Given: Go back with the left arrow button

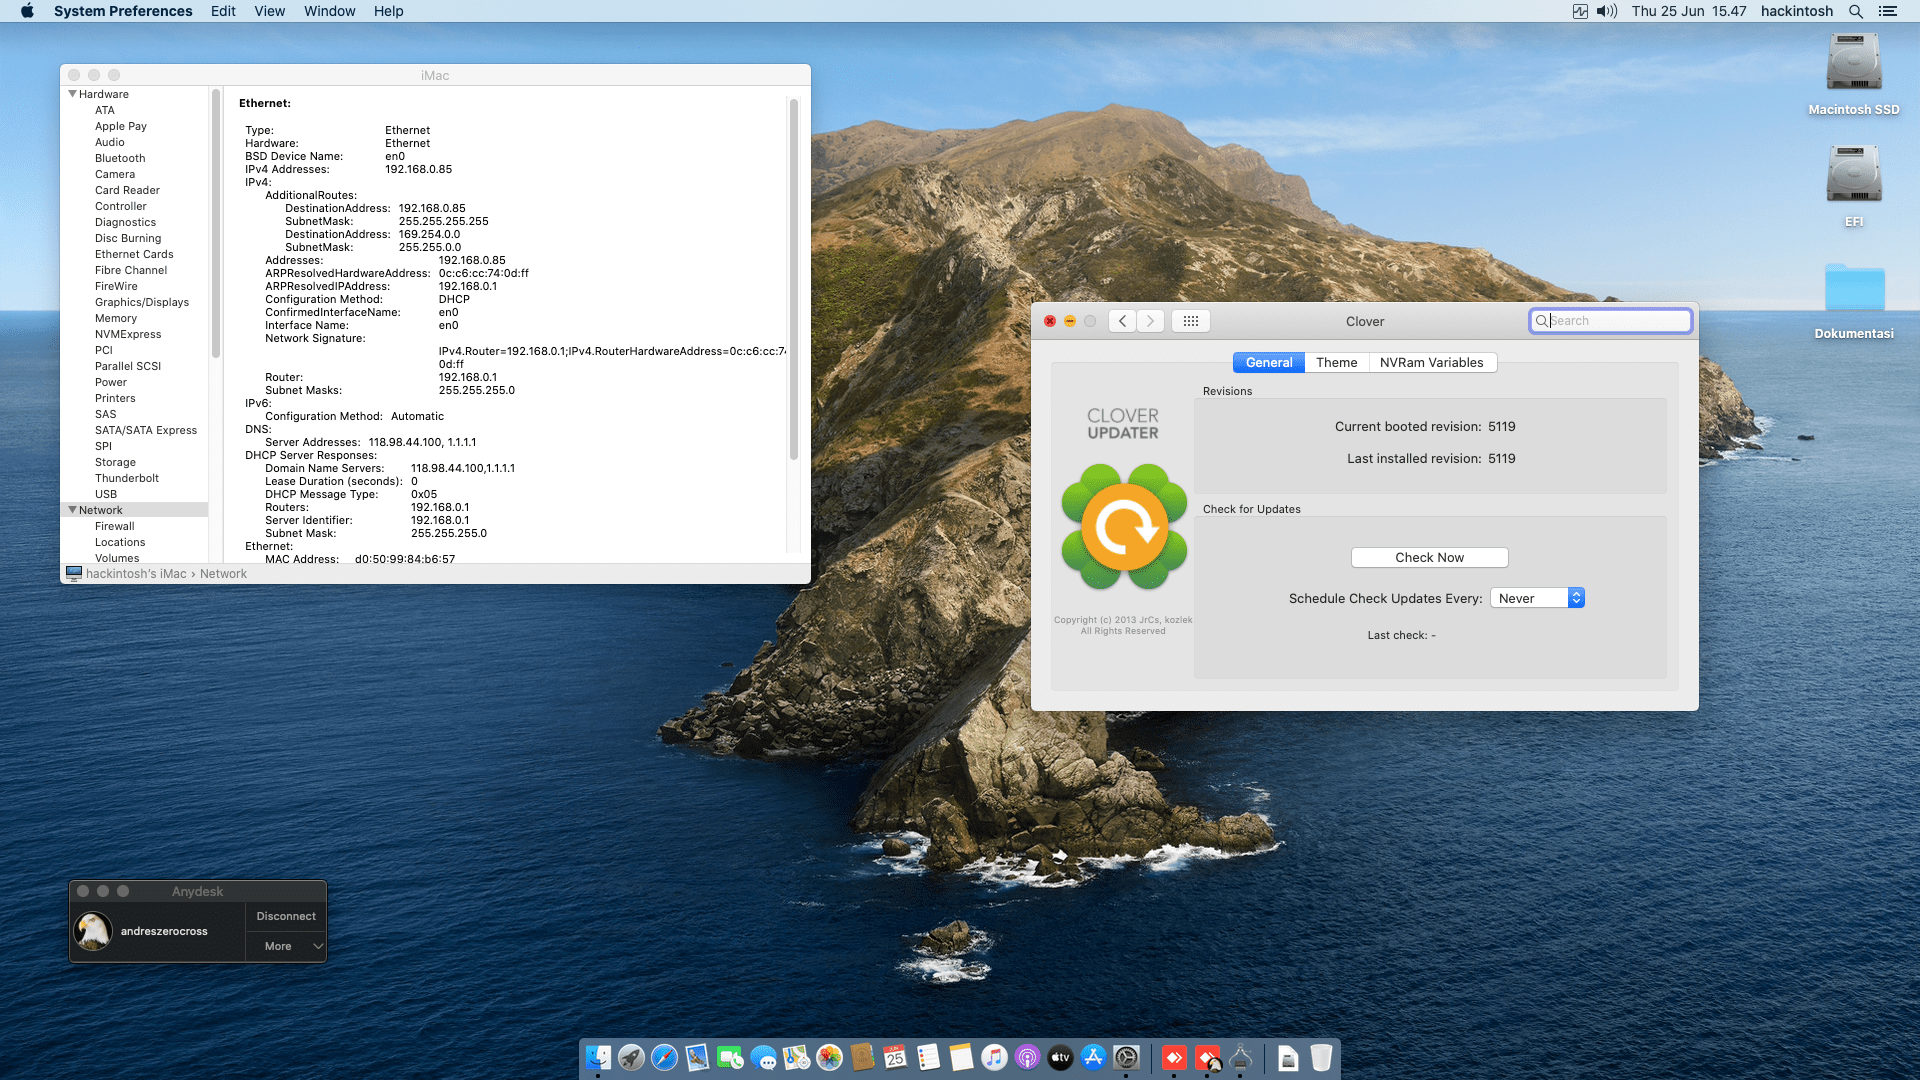Looking at the screenshot, I should (1122, 321).
